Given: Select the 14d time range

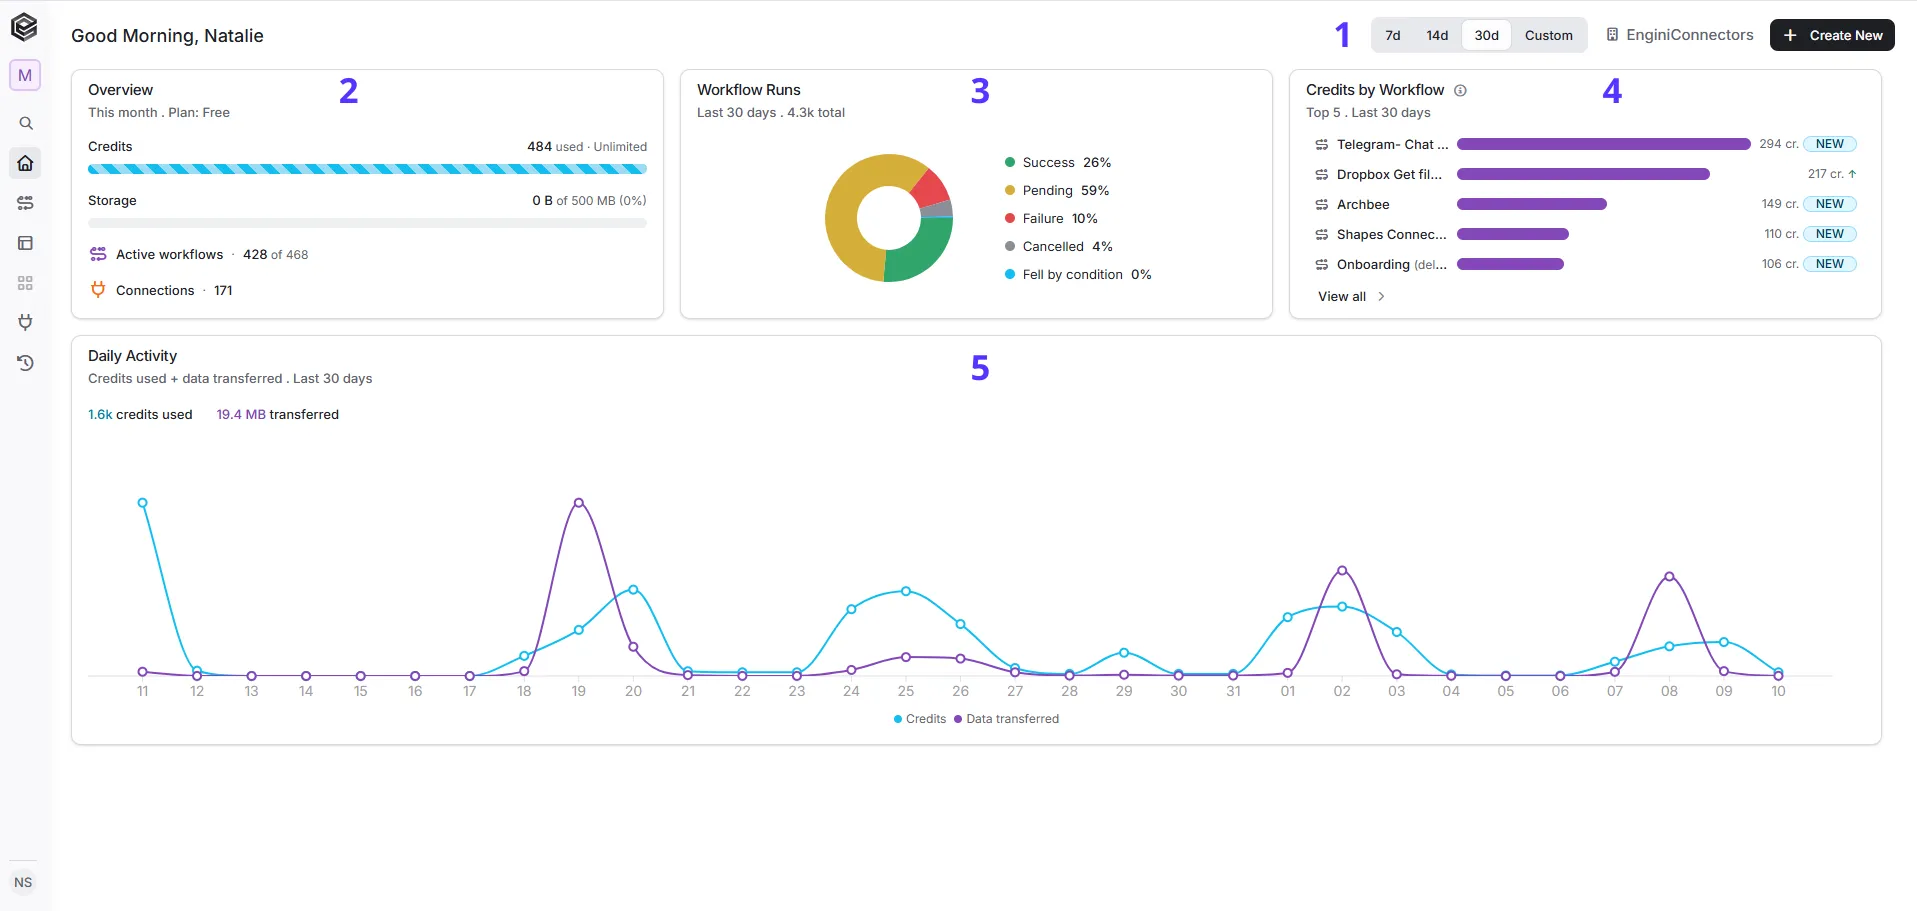Looking at the screenshot, I should click(1437, 35).
